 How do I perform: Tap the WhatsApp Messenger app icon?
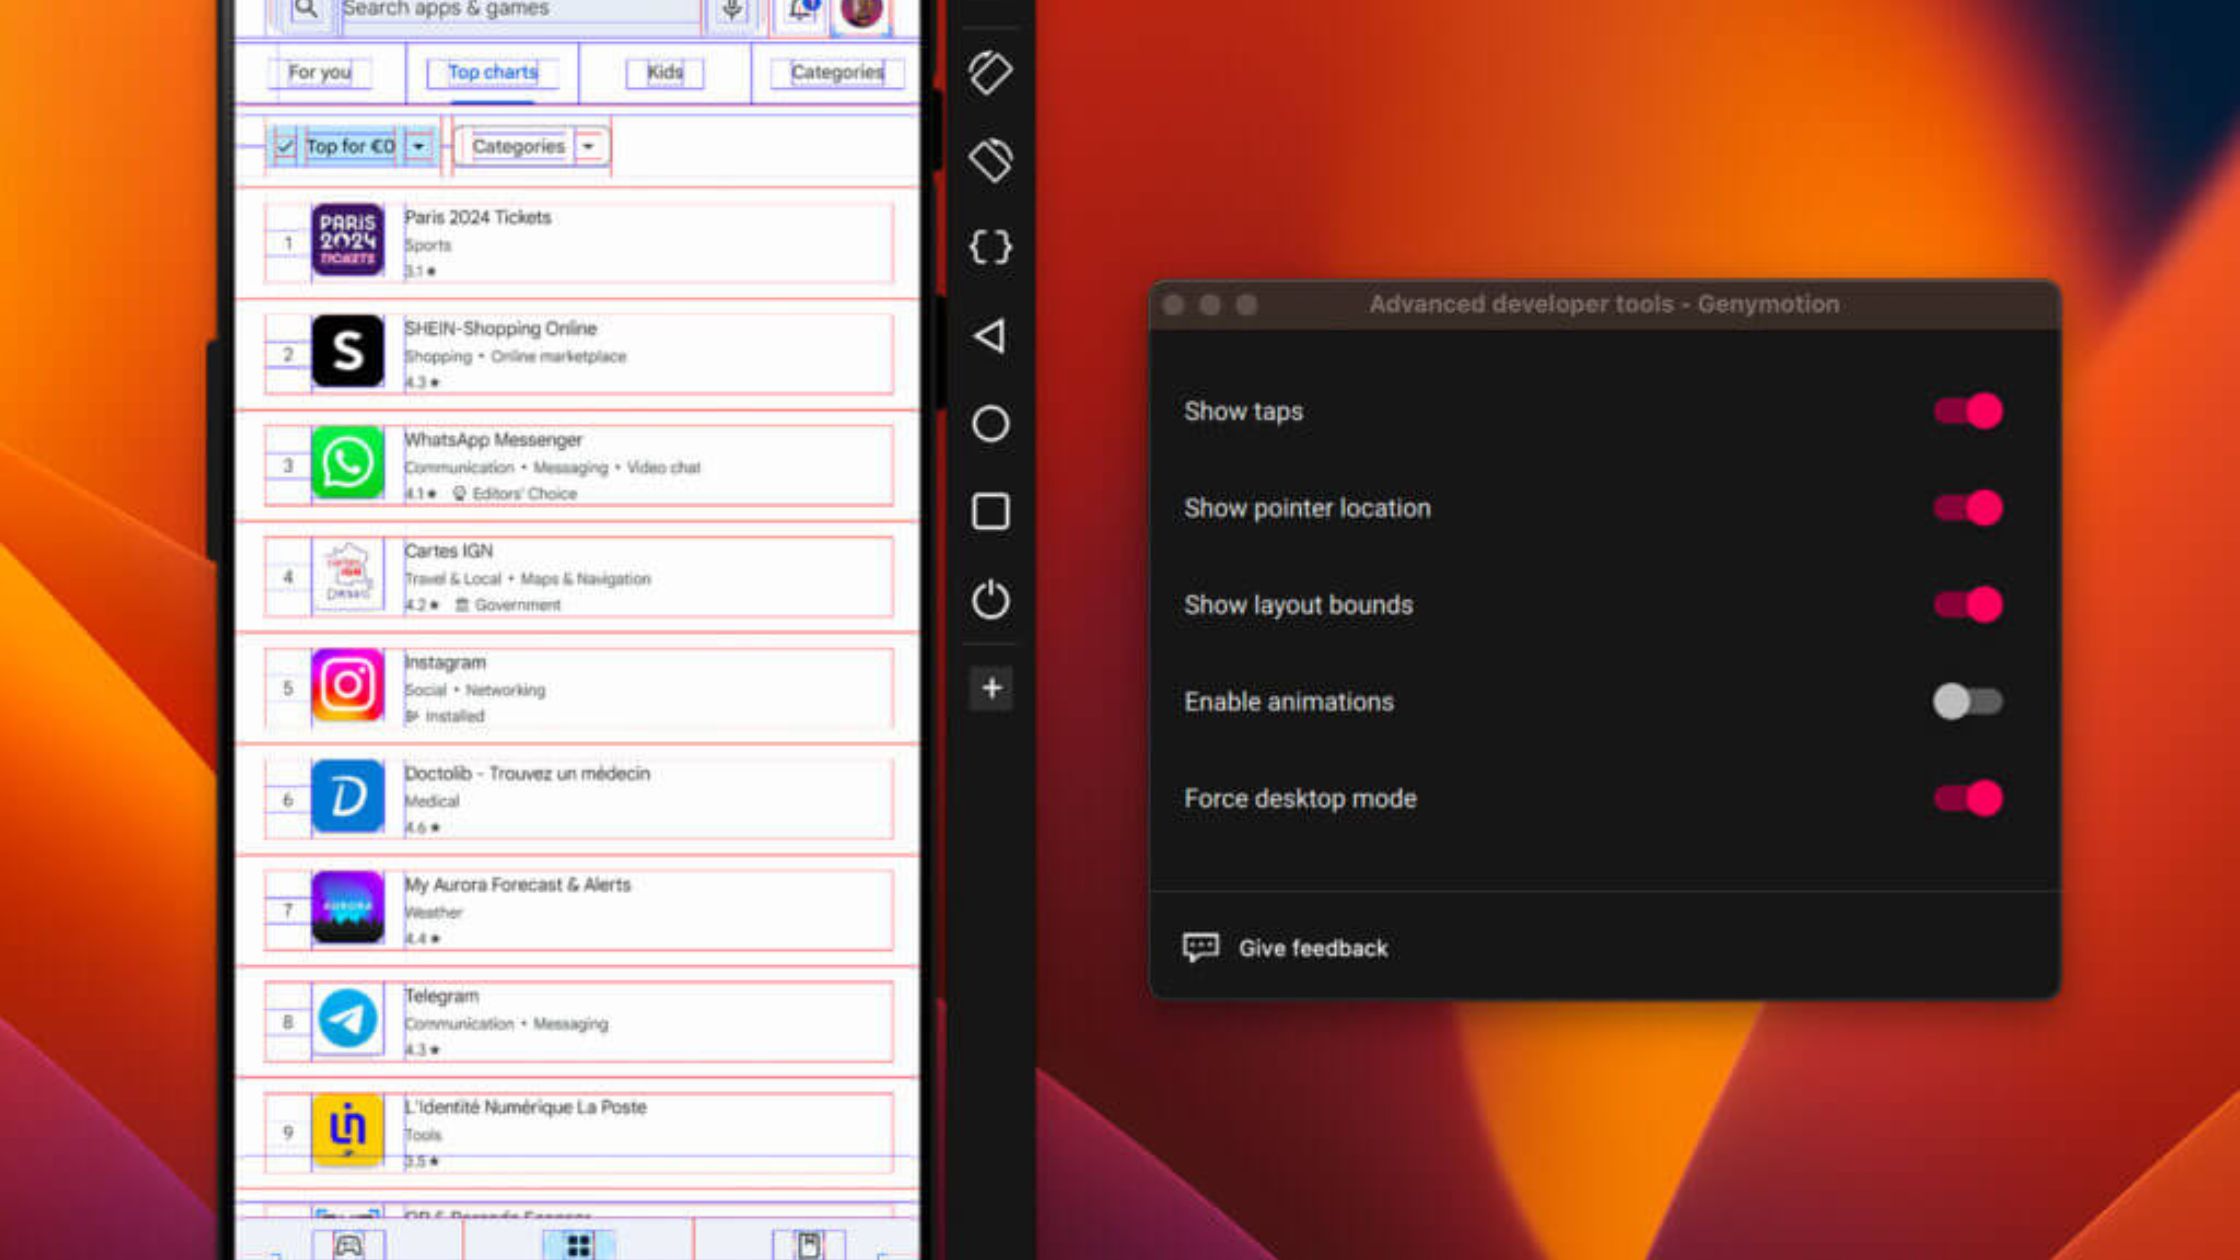pyautogui.click(x=347, y=463)
